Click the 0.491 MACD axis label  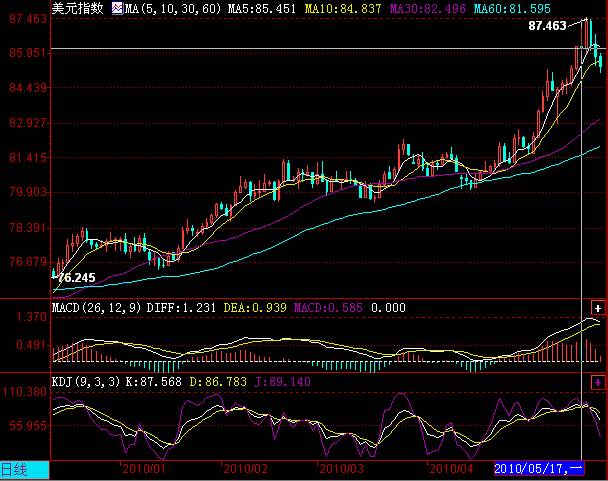[x=31, y=345]
